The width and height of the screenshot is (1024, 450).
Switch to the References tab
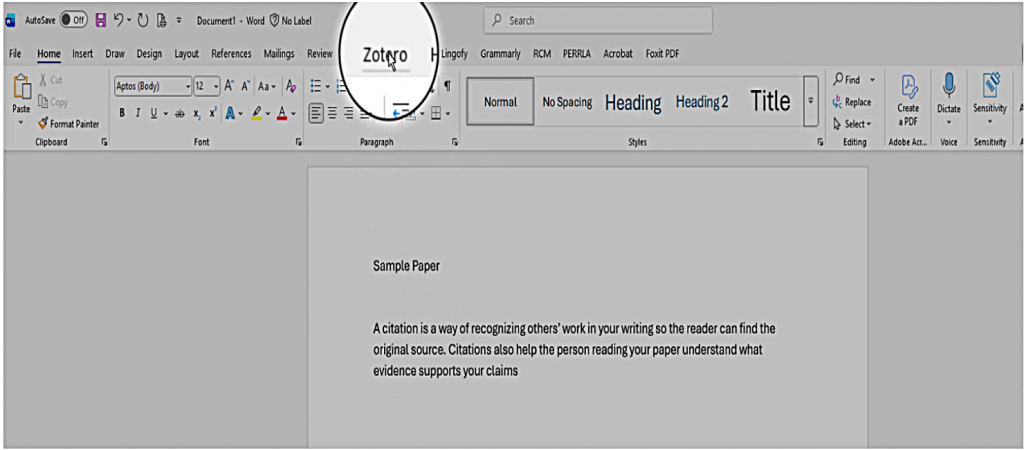pyautogui.click(x=231, y=54)
